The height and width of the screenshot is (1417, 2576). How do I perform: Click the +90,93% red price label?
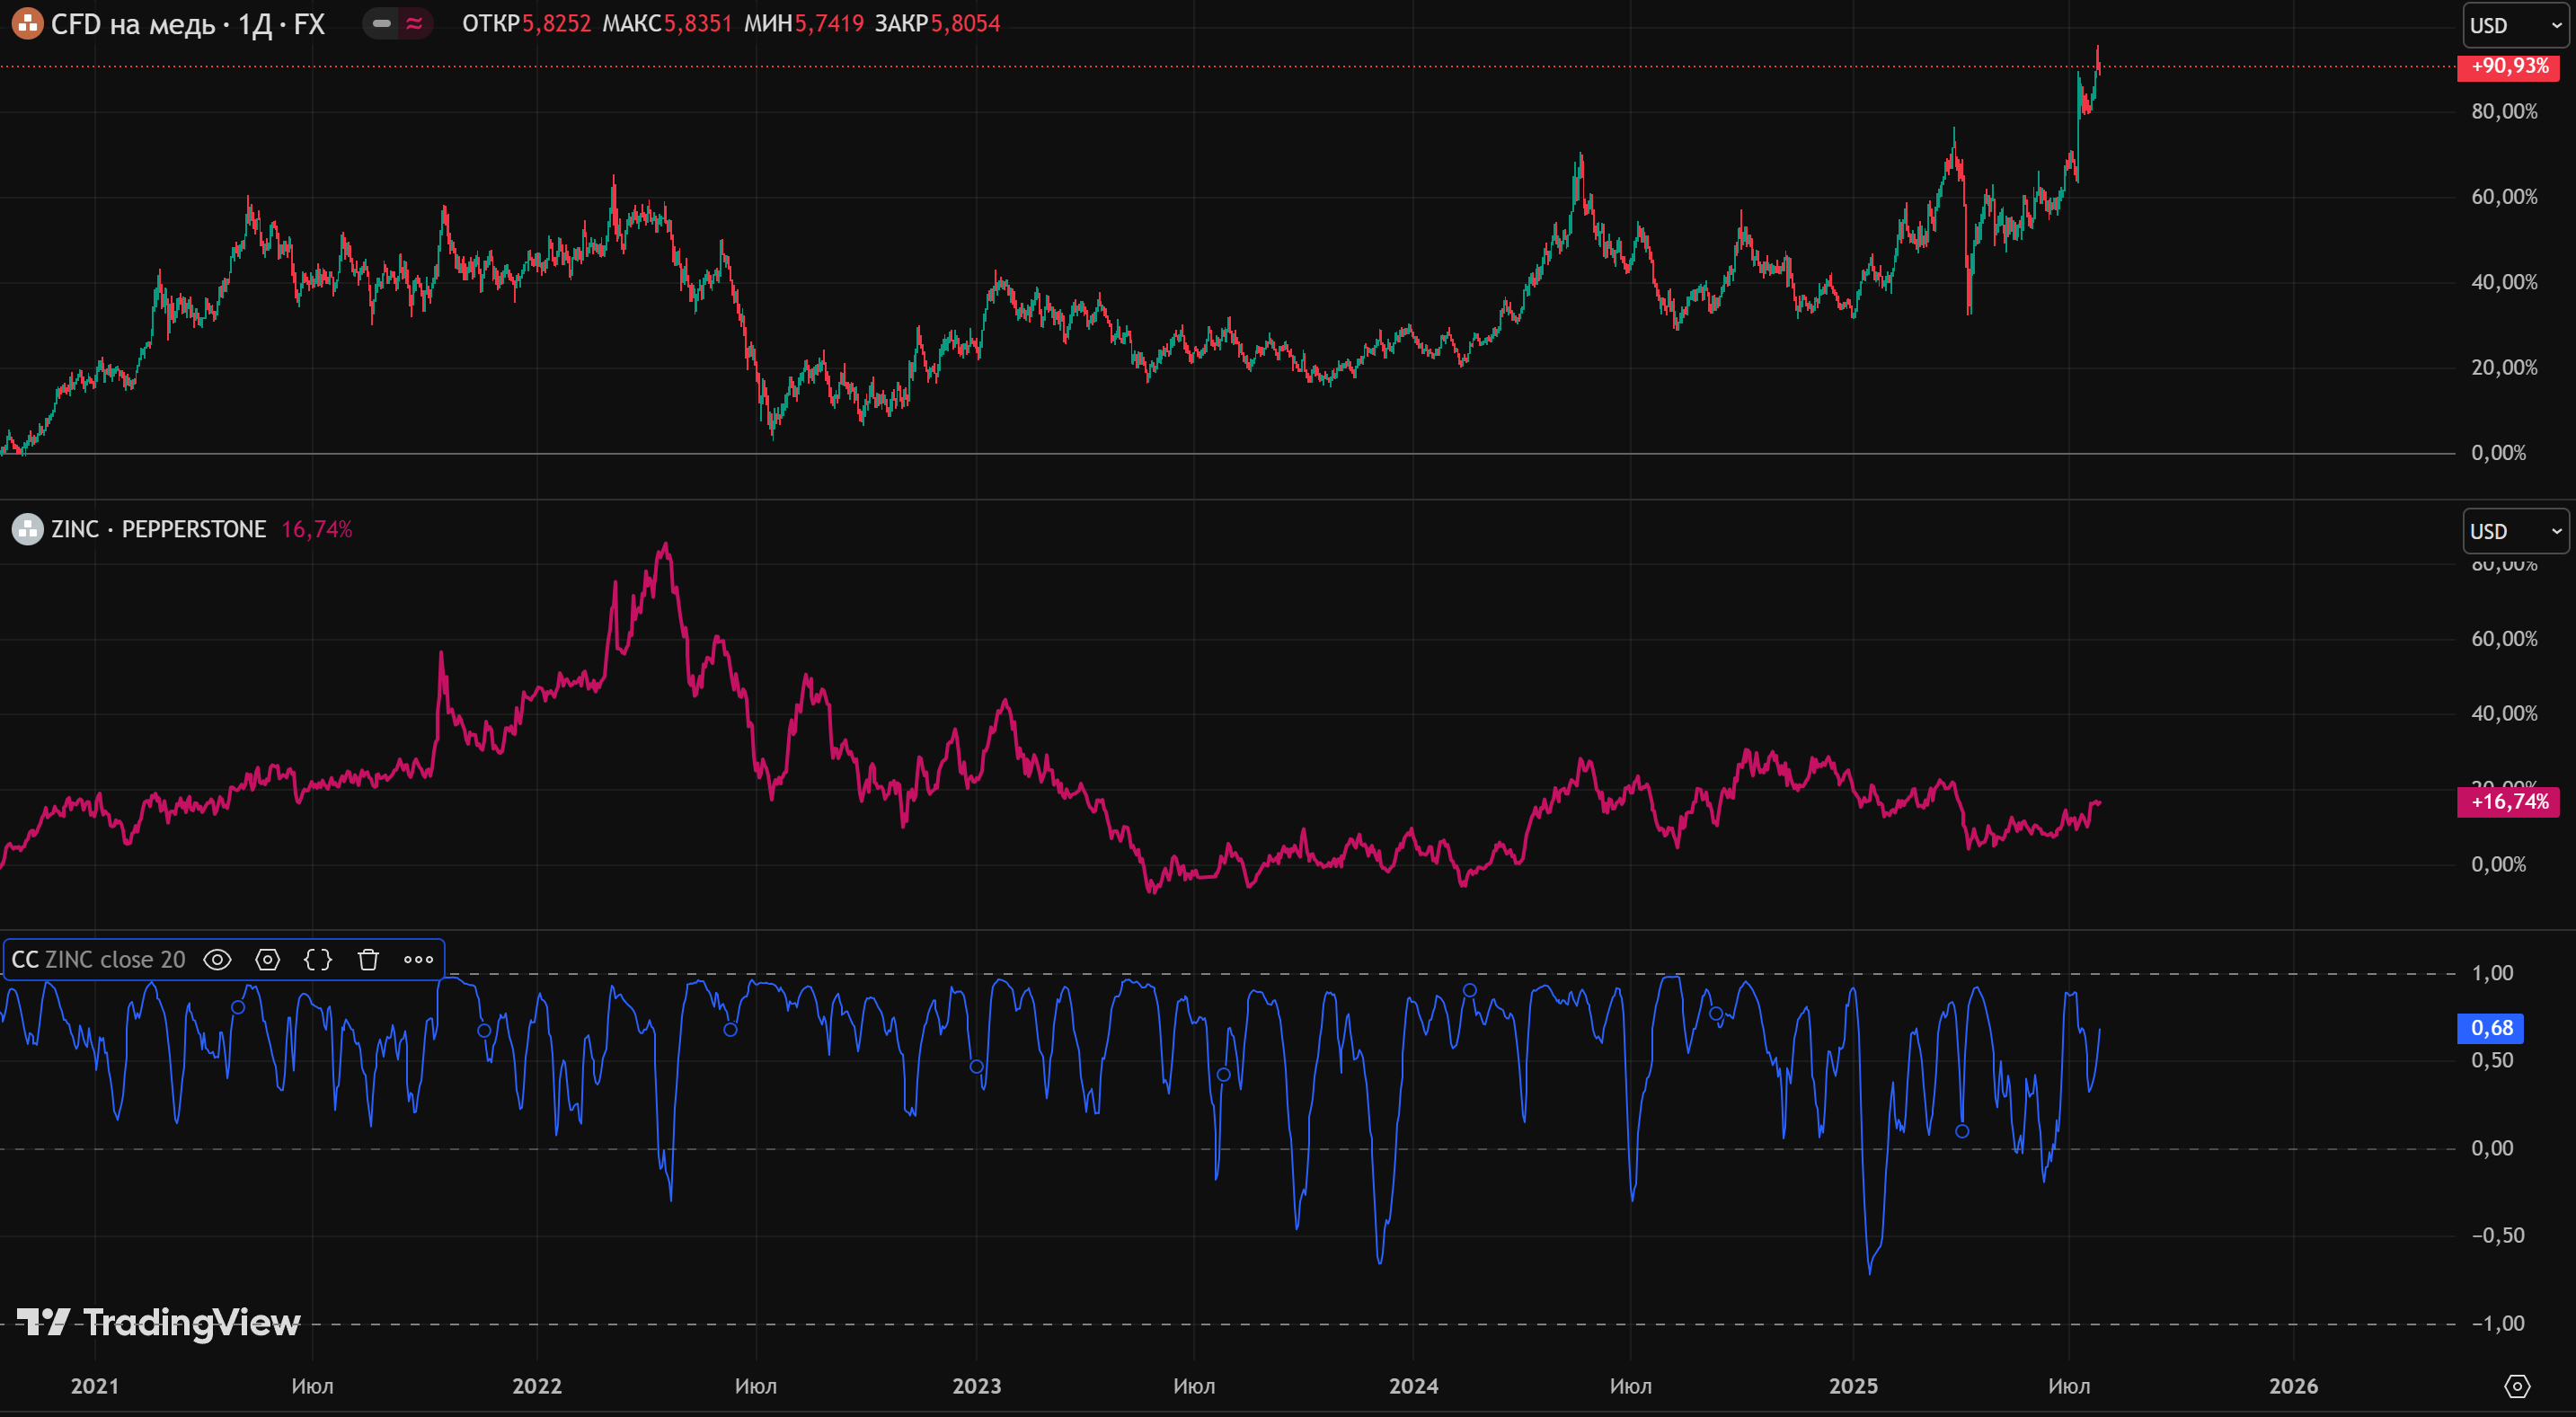tap(2508, 67)
